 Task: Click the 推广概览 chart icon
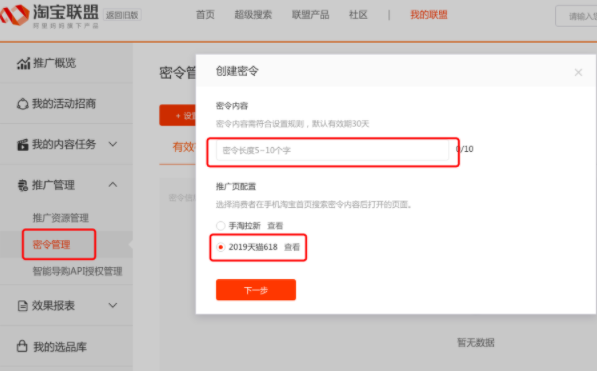(23, 63)
